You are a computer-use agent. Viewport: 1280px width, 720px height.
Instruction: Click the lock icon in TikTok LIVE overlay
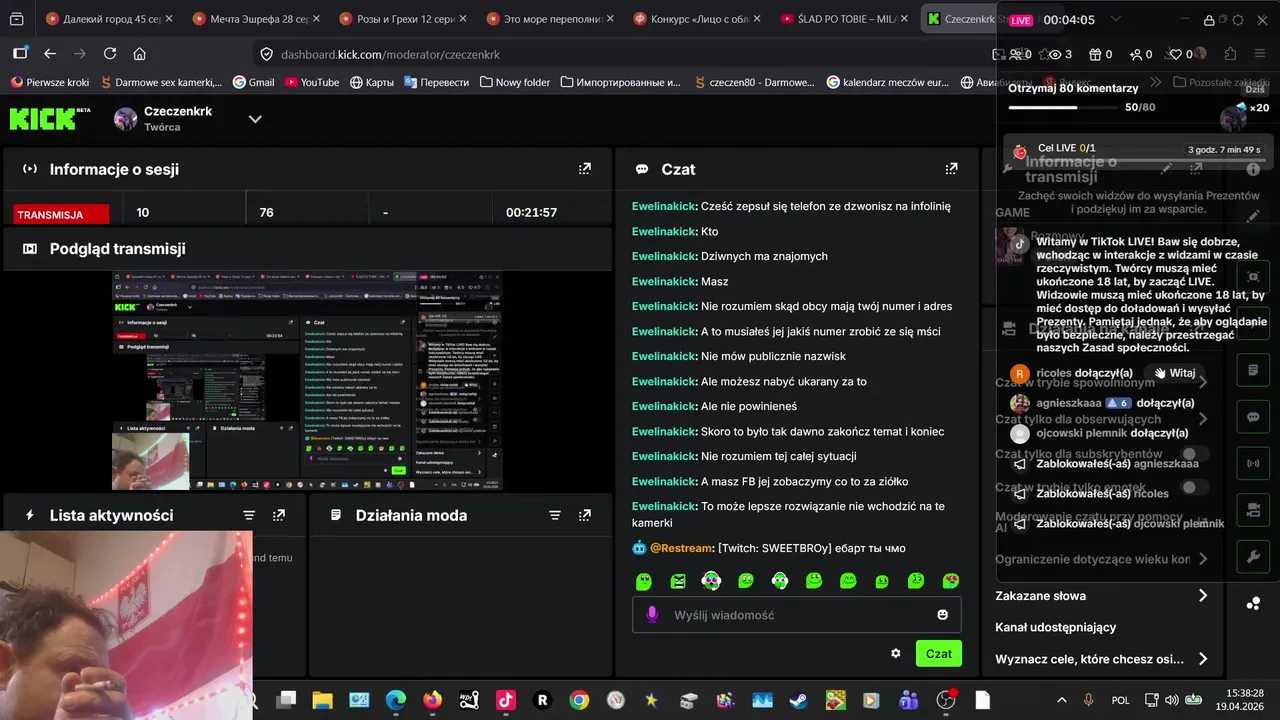click(1209, 20)
